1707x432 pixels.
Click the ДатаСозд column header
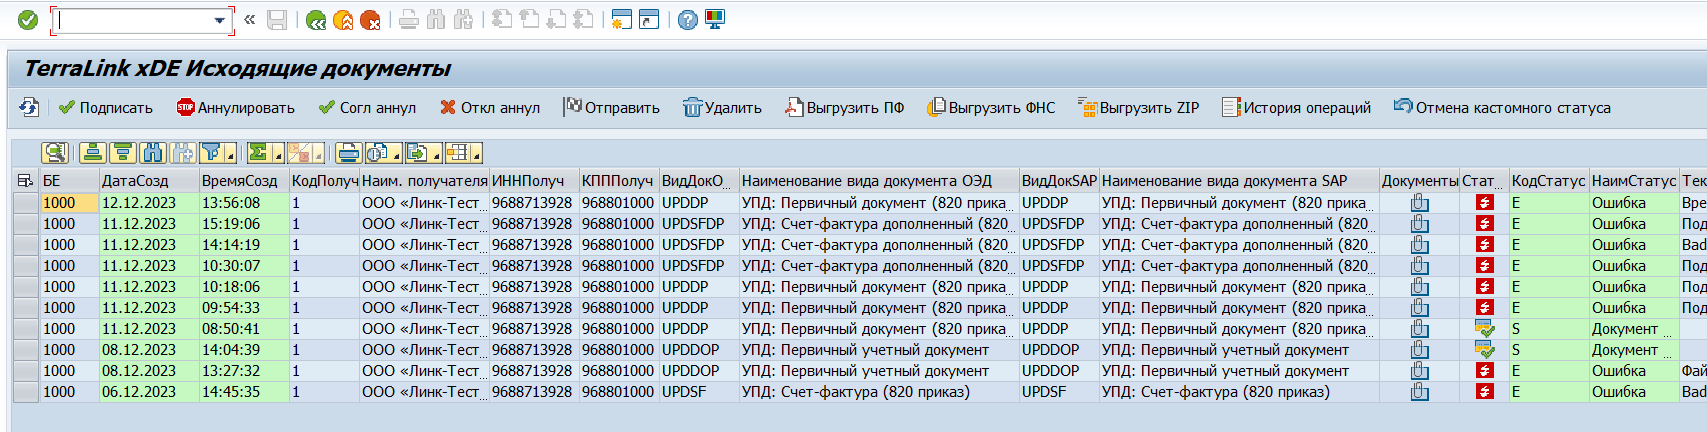(x=135, y=181)
